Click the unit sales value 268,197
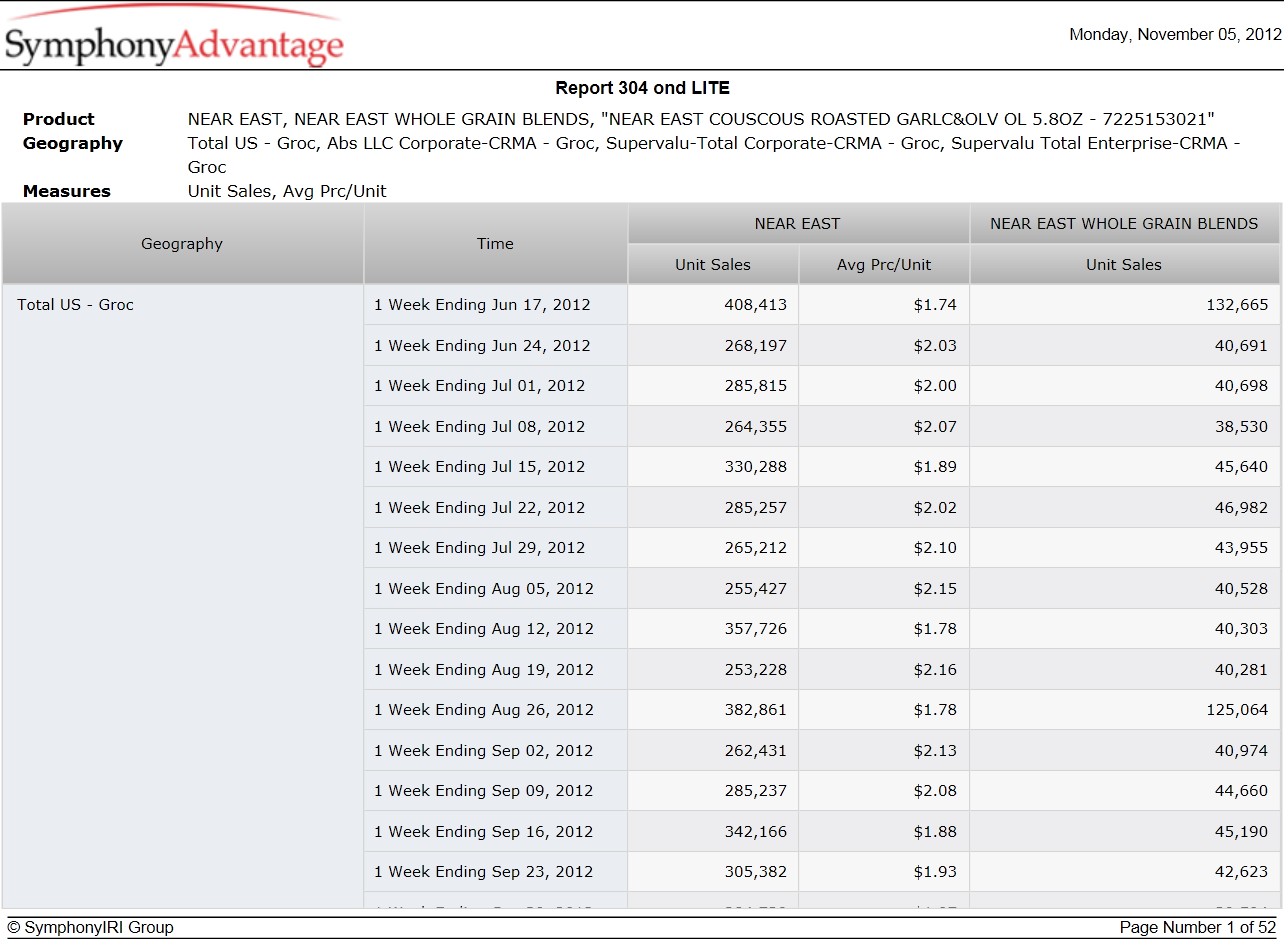This screenshot has height=946, width=1284. pyautogui.click(x=756, y=346)
